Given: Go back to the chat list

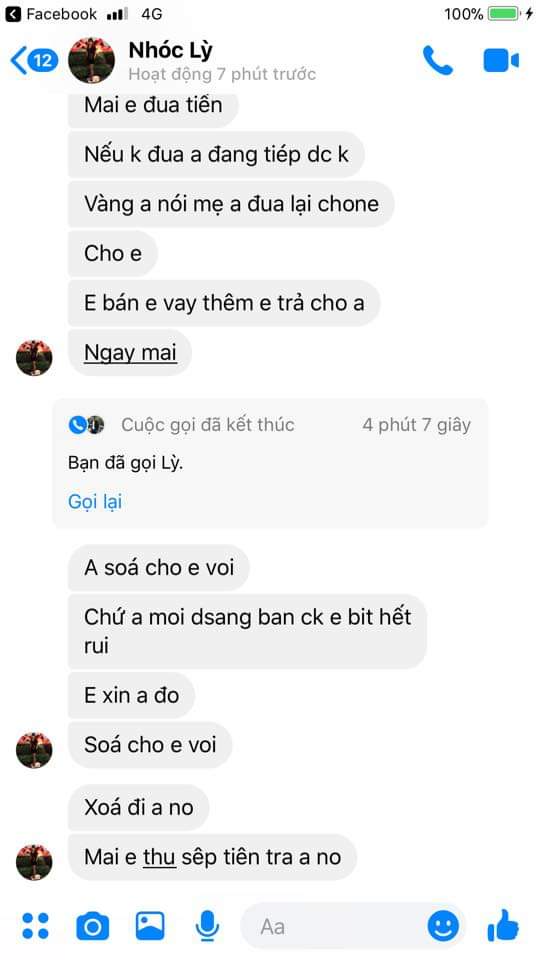Looking at the screenshot, I should click(34, 61).
